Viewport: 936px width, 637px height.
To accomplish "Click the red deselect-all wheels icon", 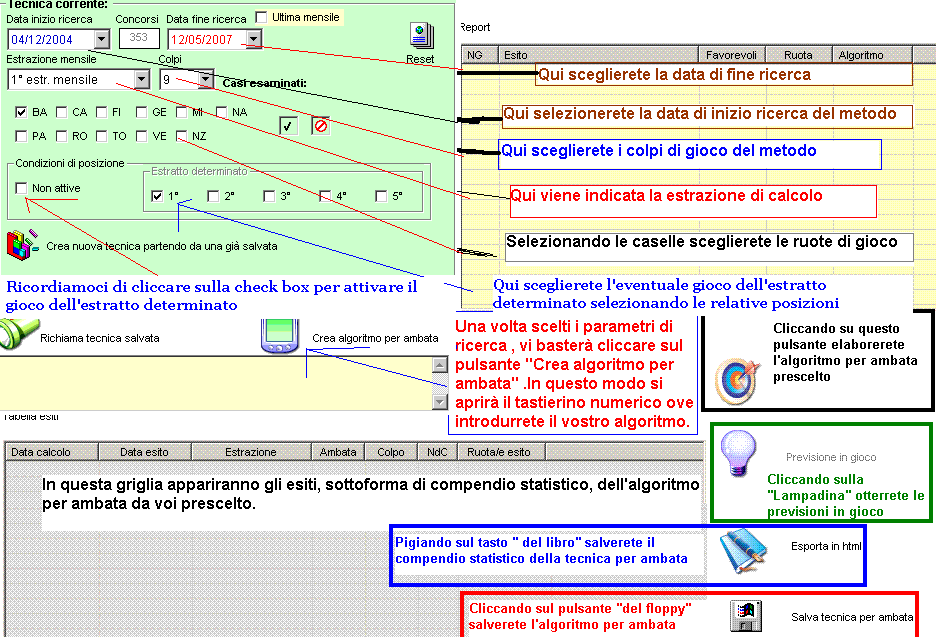I will [320, 125].
